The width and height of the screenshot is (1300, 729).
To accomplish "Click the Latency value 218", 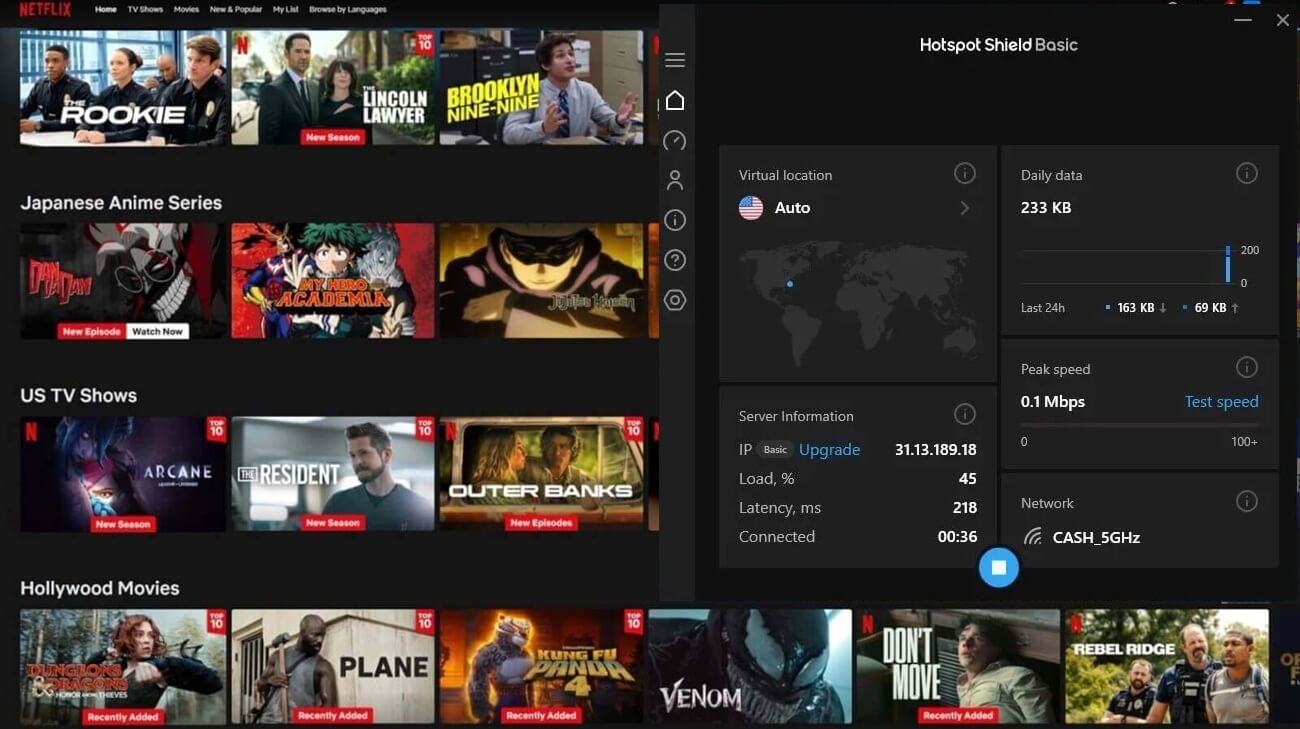I will [x=965, y=508].
